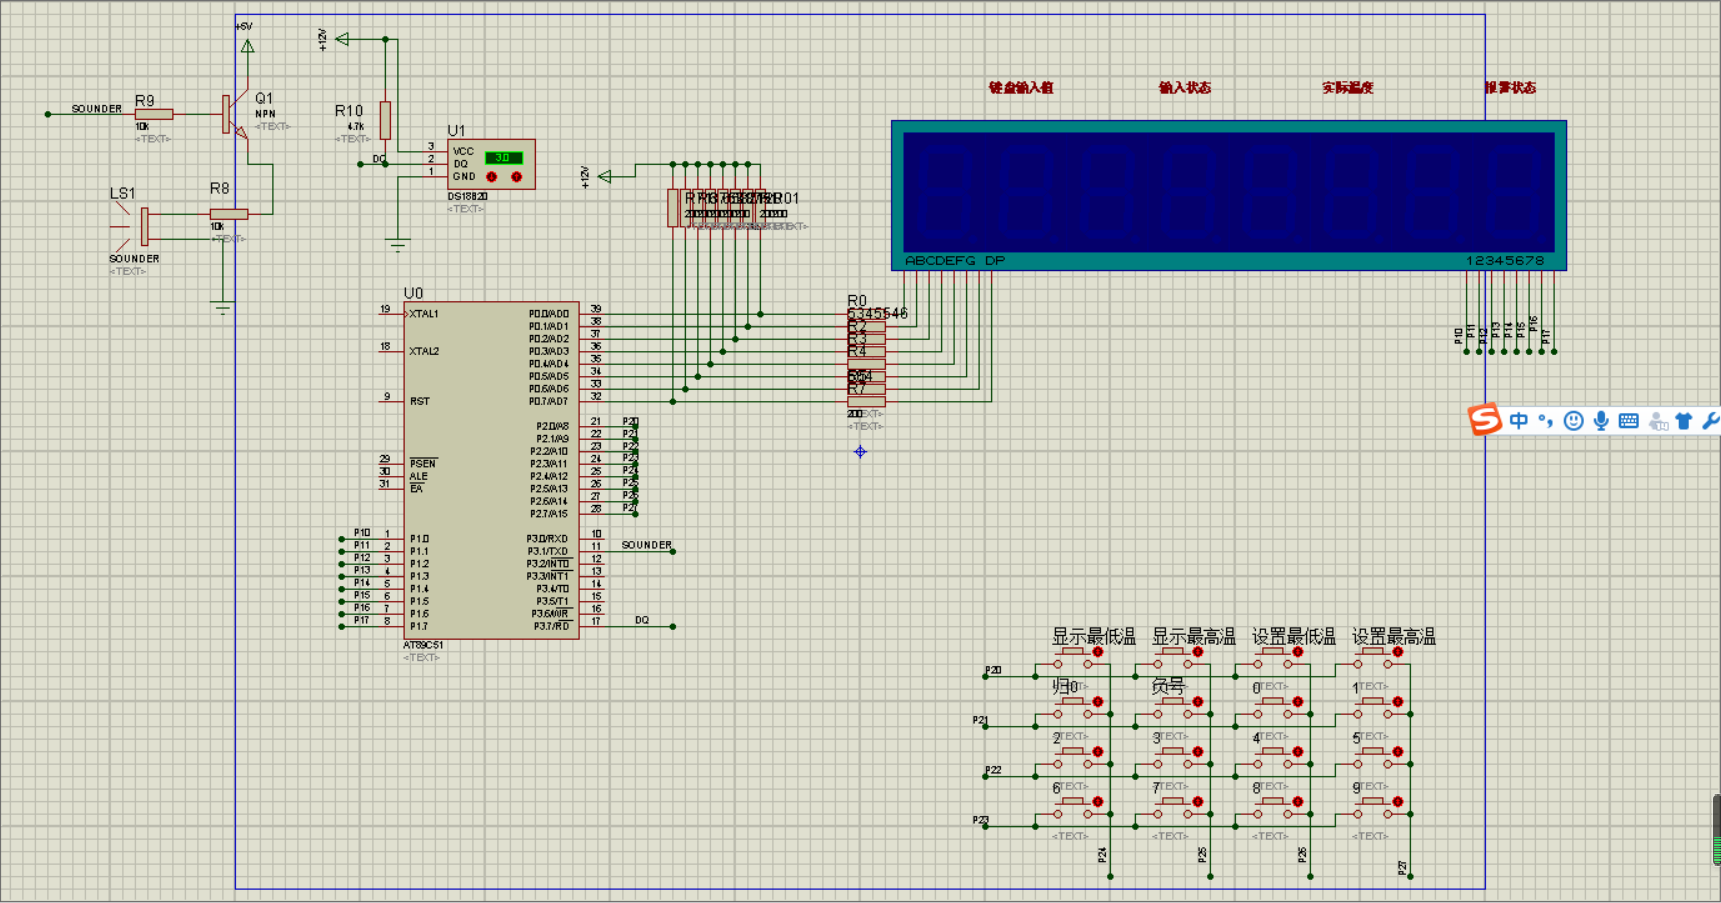Click the 实际温度 red label
The height and width of the screenshot is (903, 1721).
pyautogui.click(x=1348, y=88)
